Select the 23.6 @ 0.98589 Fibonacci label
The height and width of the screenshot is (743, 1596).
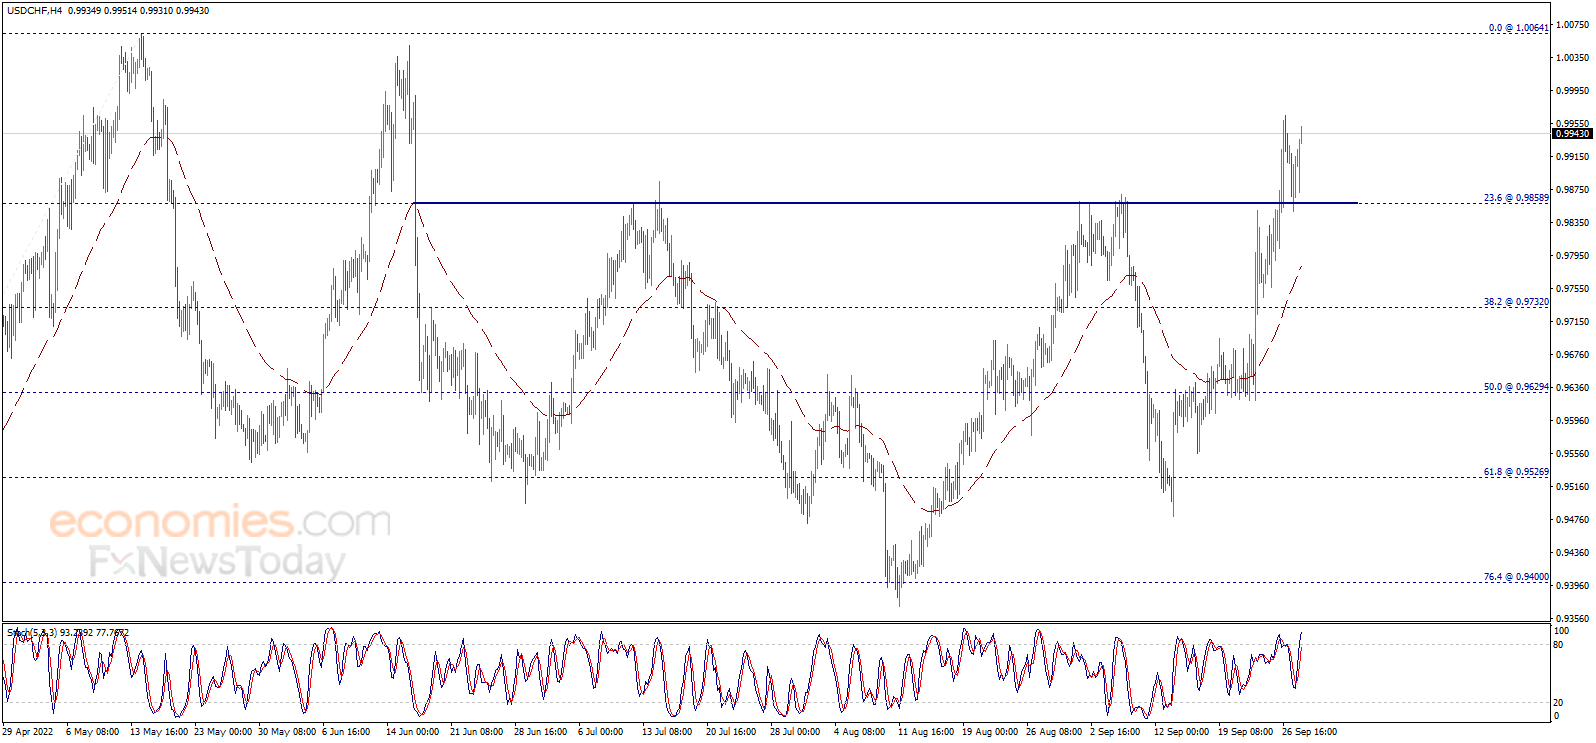pyautogui.click(x=1515, y=198)
